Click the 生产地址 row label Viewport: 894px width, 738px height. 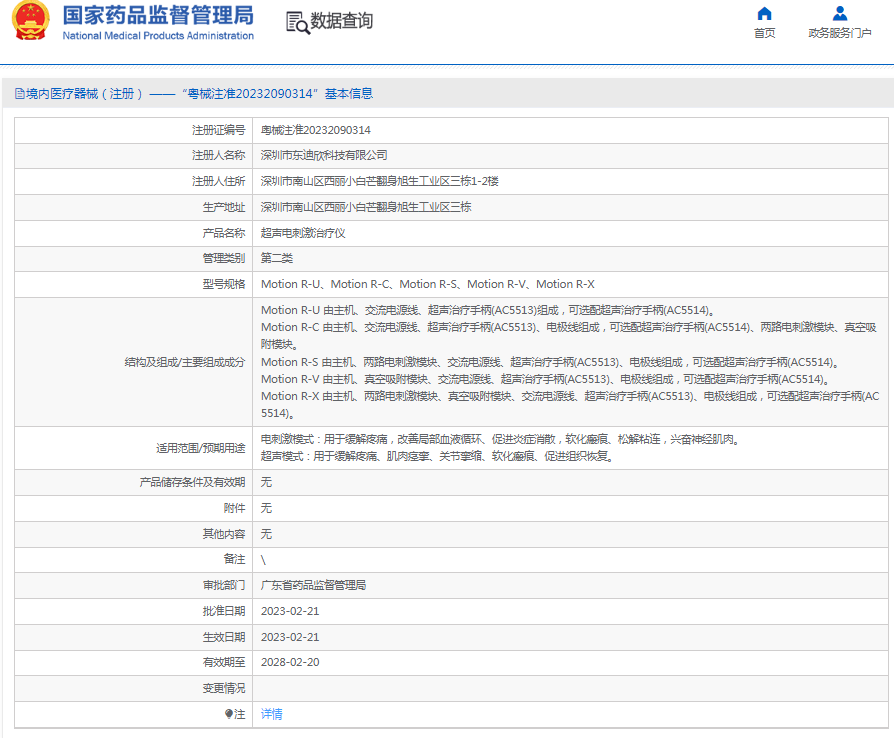point(224,207)
